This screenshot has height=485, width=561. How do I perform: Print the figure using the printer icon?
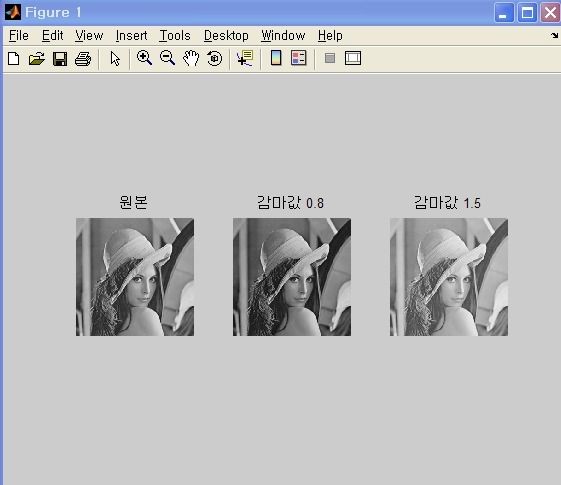click(83, 59)
